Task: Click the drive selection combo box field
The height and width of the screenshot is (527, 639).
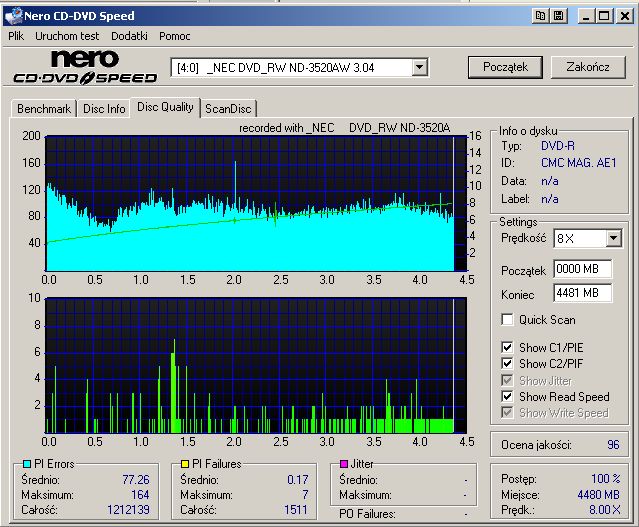Action: point(299,67)
